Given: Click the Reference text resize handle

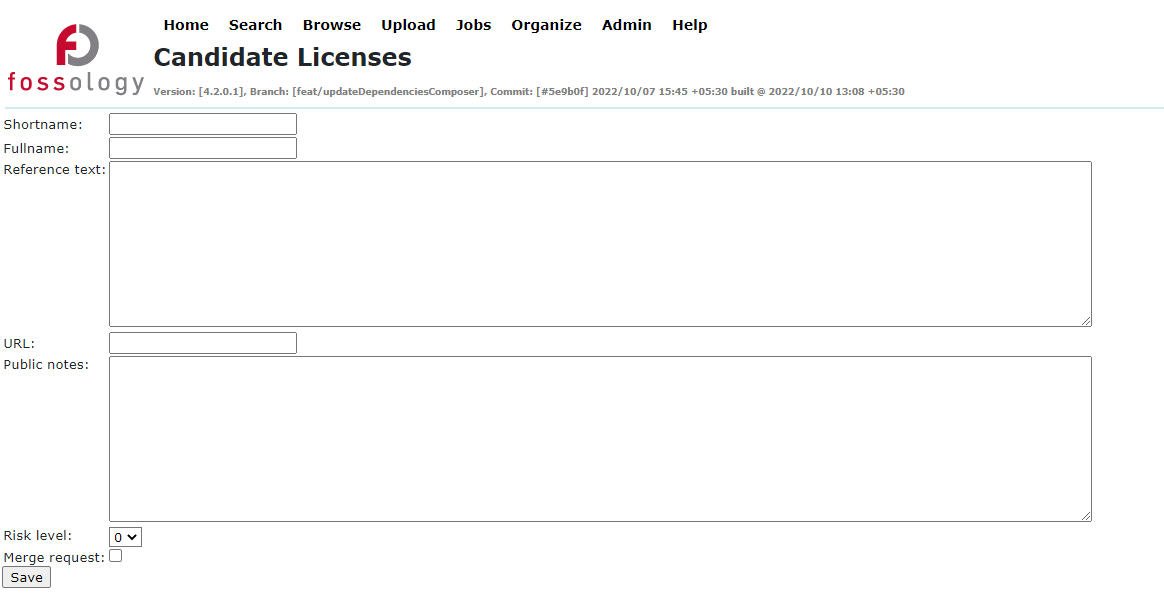Looking at the screenshot, I should tap(1086, 321).
